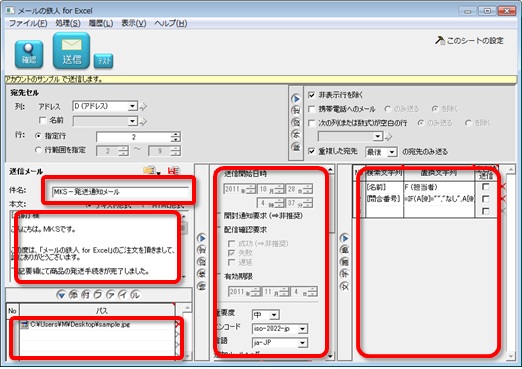The height and width of the screenshot is (369, 522).
Task: Click blue arrow in strip left of replacement table
Action: click(x=345, y=238)
